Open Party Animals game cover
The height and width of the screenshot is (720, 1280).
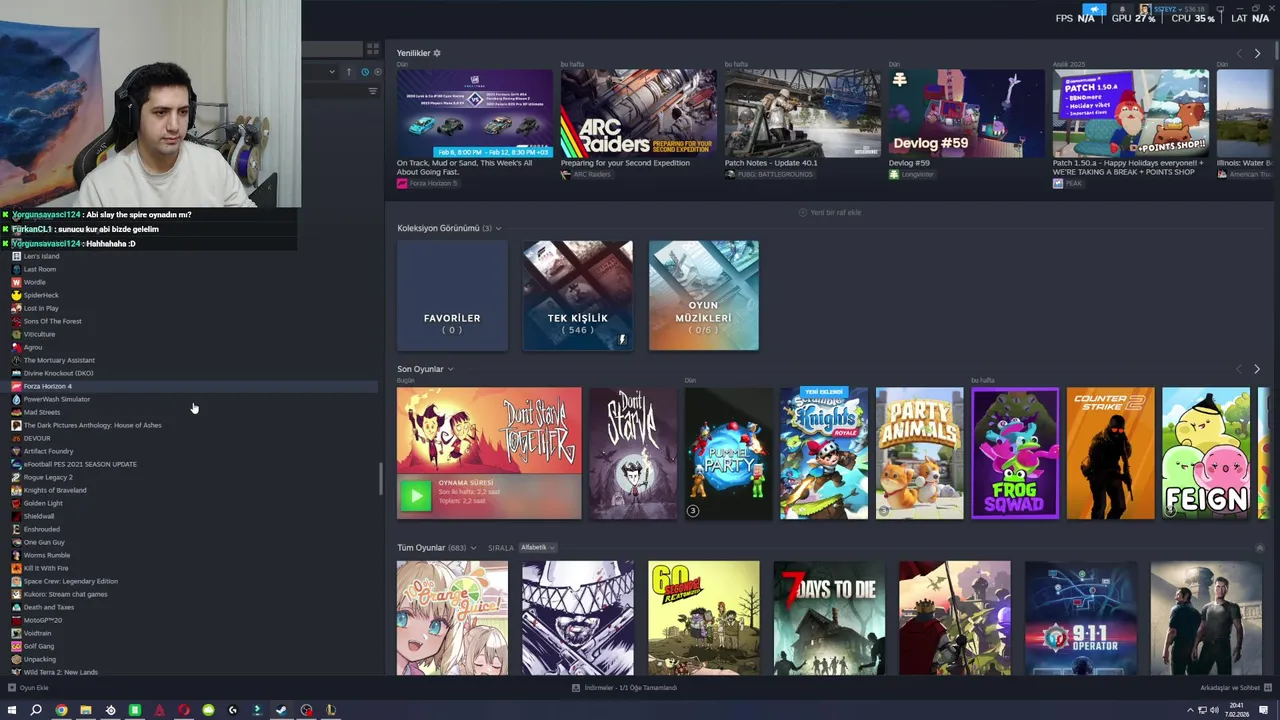tap(919, 454)
